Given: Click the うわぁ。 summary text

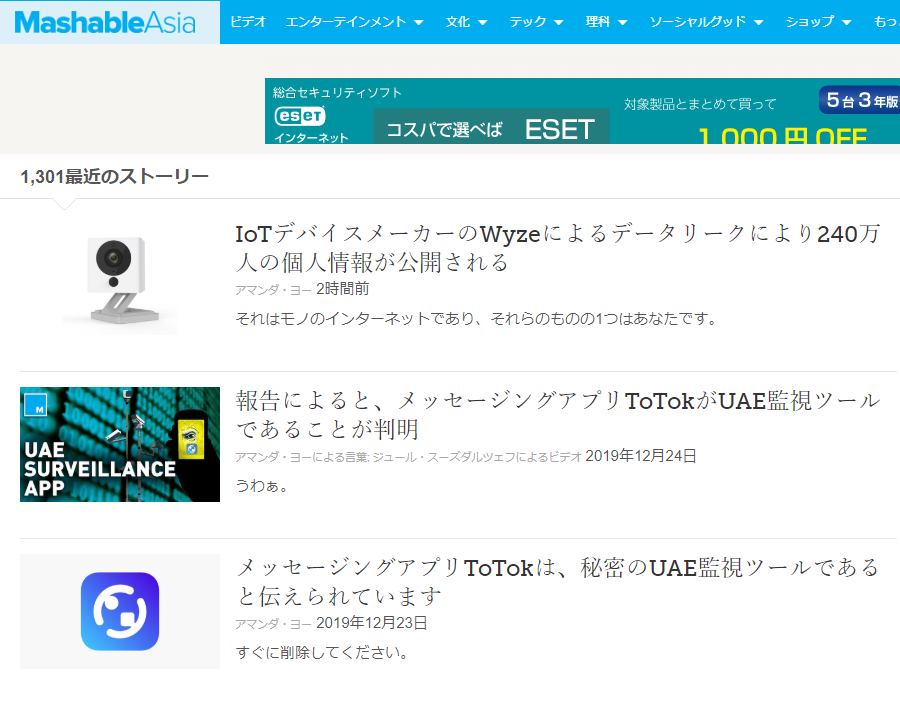Looking at the screenshot, I should click(x=262, y=486).
